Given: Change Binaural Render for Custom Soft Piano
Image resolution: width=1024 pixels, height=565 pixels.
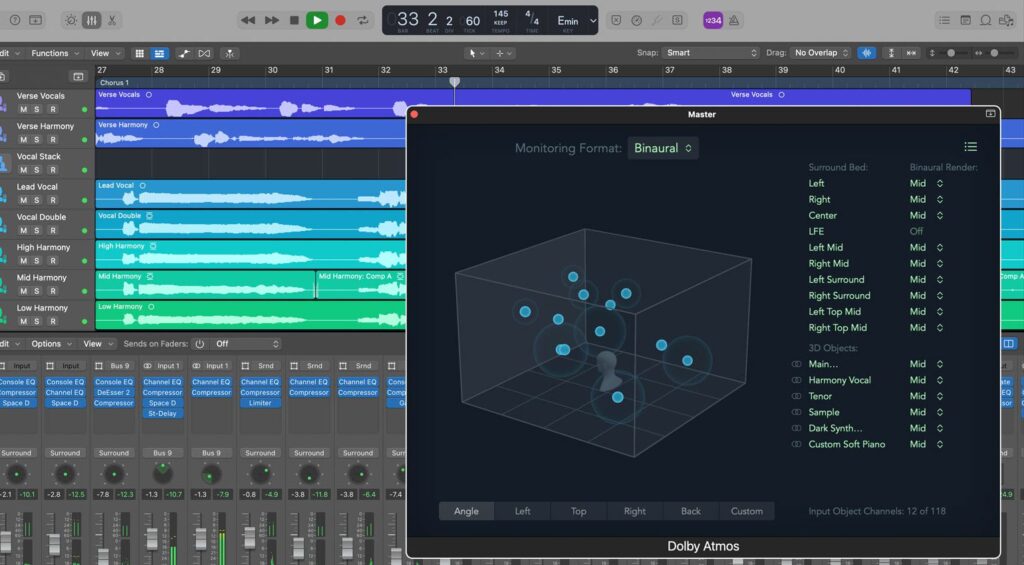Looking at the screenshot, I should pos(926,444).
